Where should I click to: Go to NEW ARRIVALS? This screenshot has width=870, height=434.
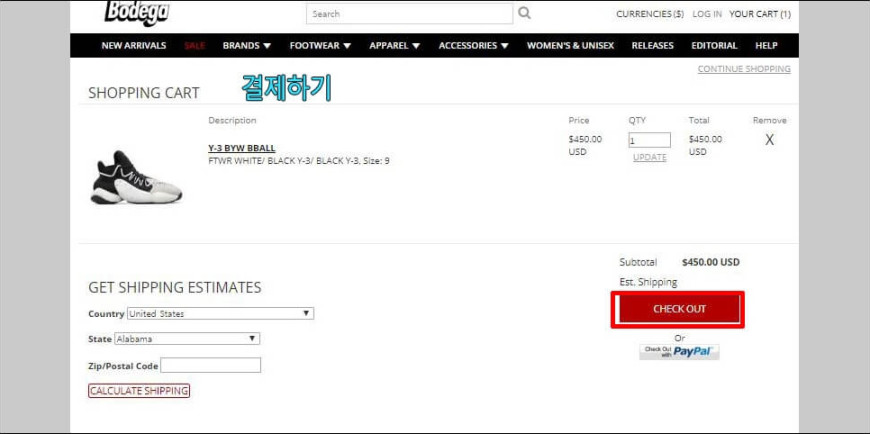[134, 46]
